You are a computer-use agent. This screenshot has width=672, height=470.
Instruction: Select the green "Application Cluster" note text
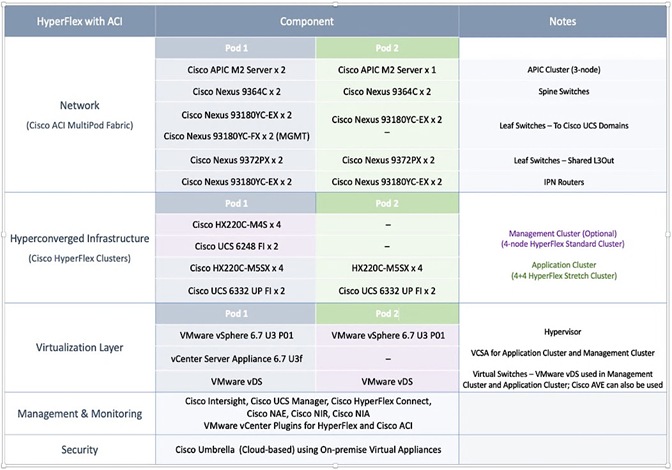click(x=561, y=265)
